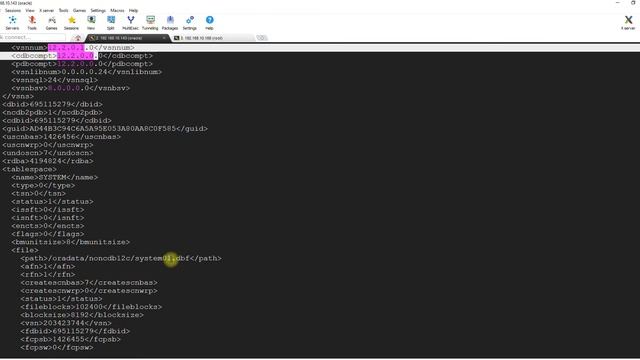The image size is (640, 360).
Task: Click the createscnwrp 0 line
Action: coord(89,291)
